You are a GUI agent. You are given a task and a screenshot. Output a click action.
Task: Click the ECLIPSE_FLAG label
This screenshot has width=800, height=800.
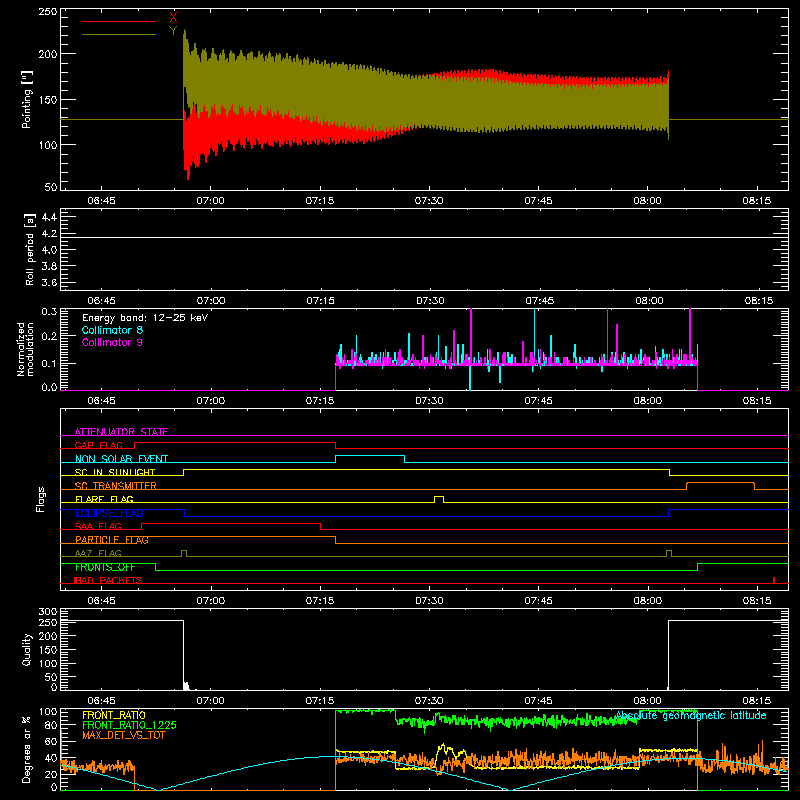click(109, 513)
